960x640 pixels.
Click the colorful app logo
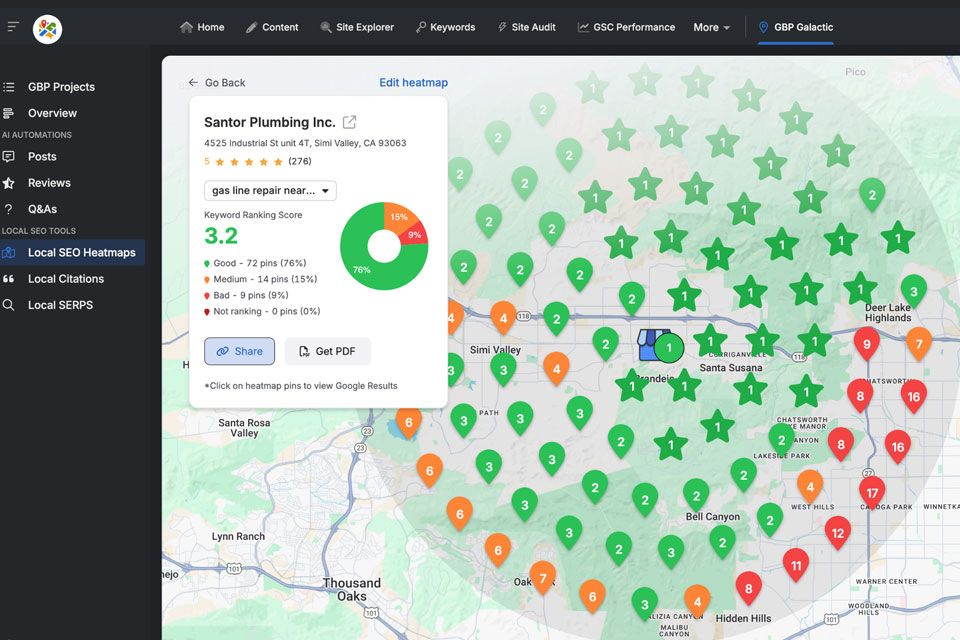[47, 28]
